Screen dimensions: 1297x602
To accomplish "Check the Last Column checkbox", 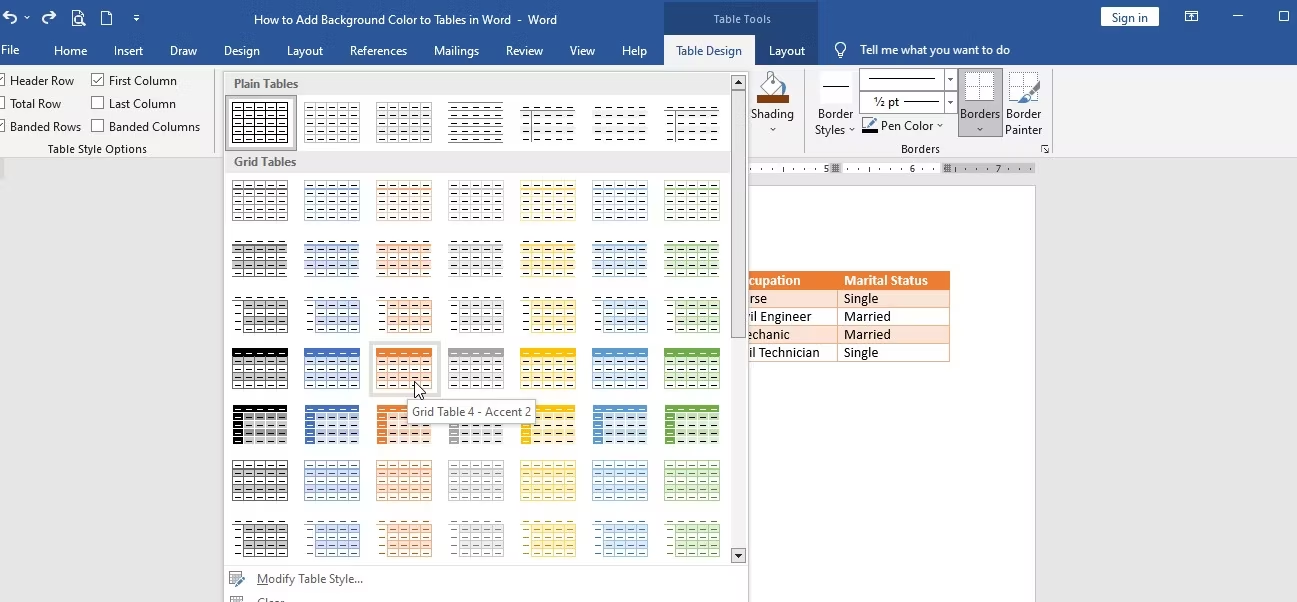I will (97, 103).
